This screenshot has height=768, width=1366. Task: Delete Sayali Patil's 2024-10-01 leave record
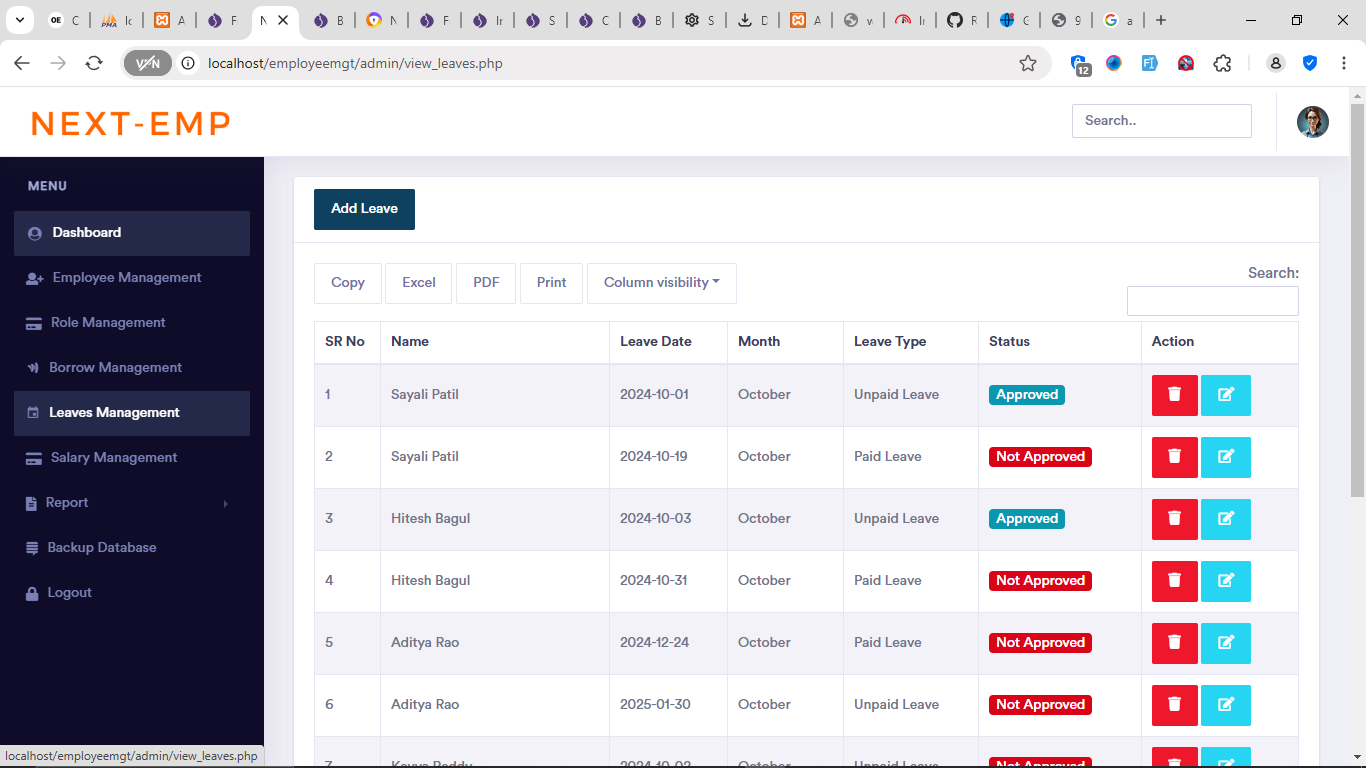tap(1174, 395)
